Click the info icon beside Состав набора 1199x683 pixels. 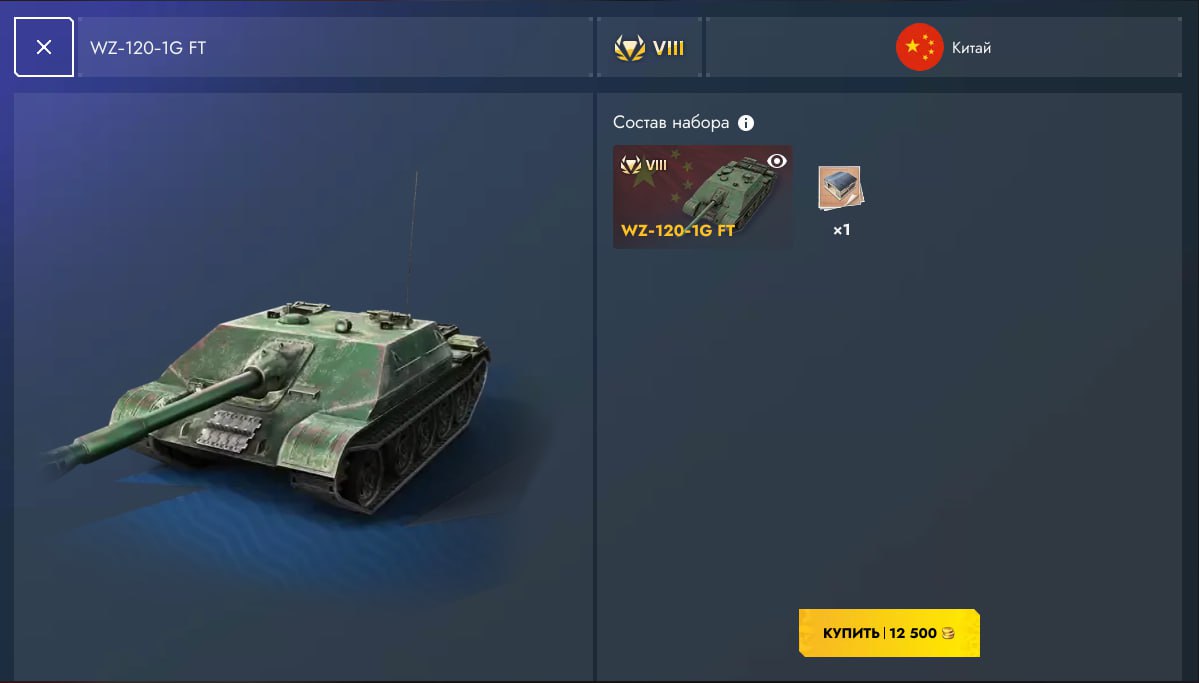[x=746, y=123]
